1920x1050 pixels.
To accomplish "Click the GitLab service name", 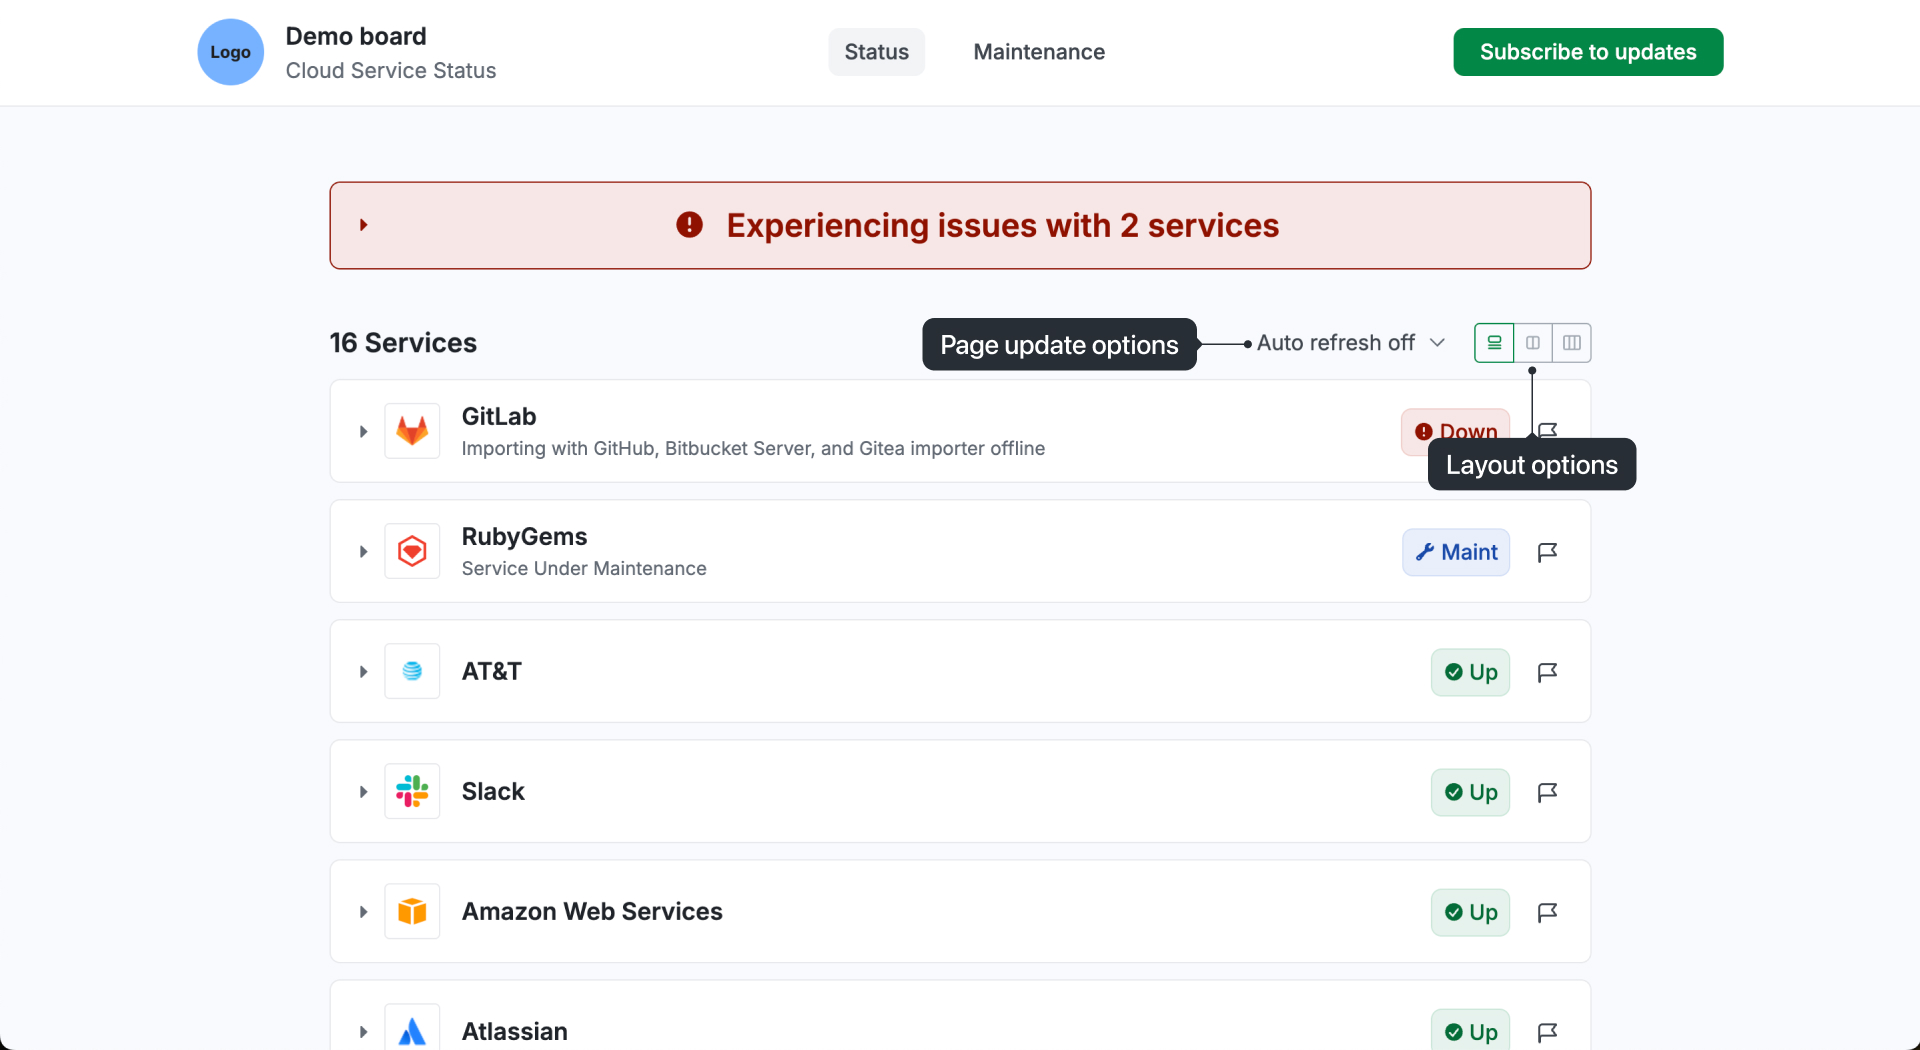I will click(x=499, y=416).
